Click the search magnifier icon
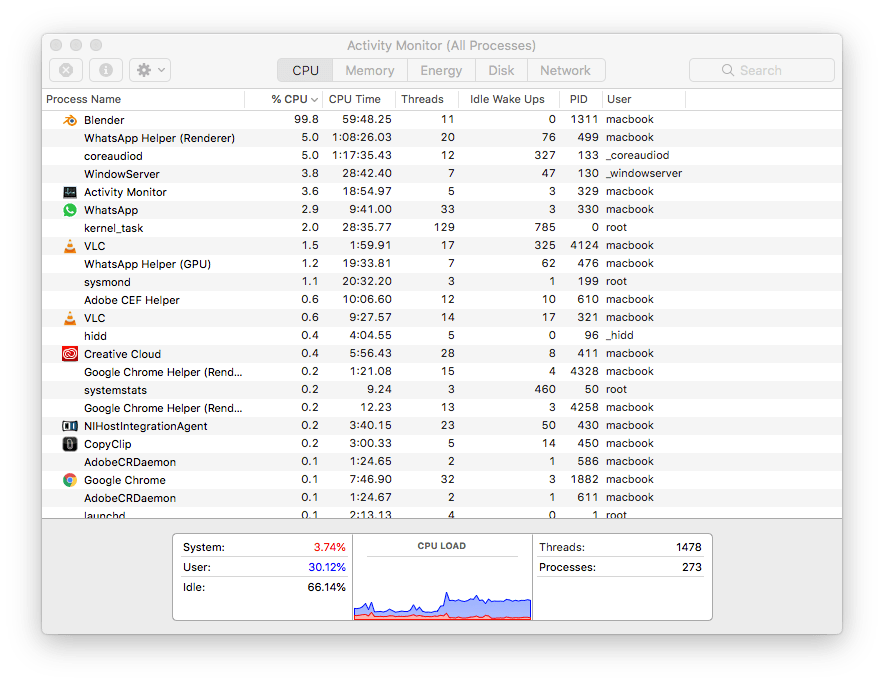Screen dimensions: 884x684 [x=728, y=70]
